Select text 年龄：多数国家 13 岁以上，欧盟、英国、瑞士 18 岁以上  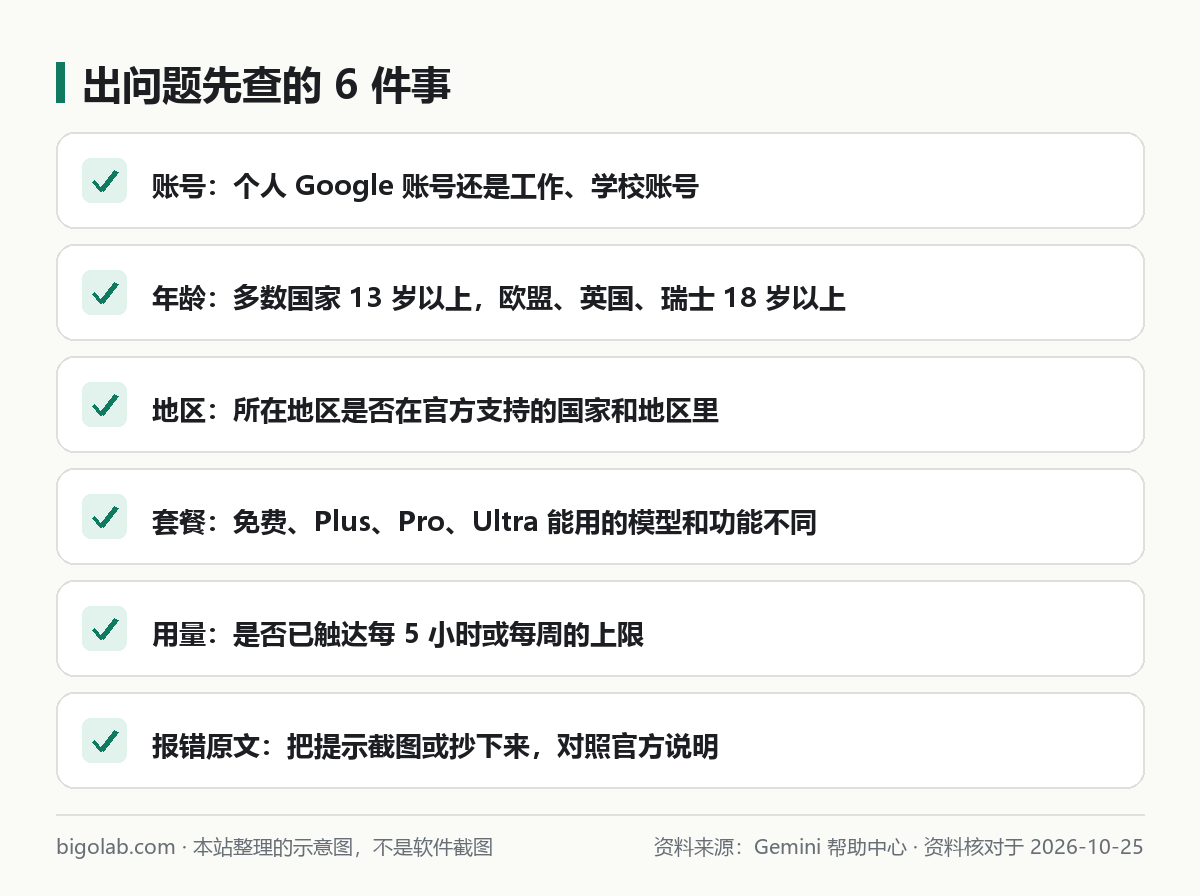pyautogui.click(x=499, y=298)
